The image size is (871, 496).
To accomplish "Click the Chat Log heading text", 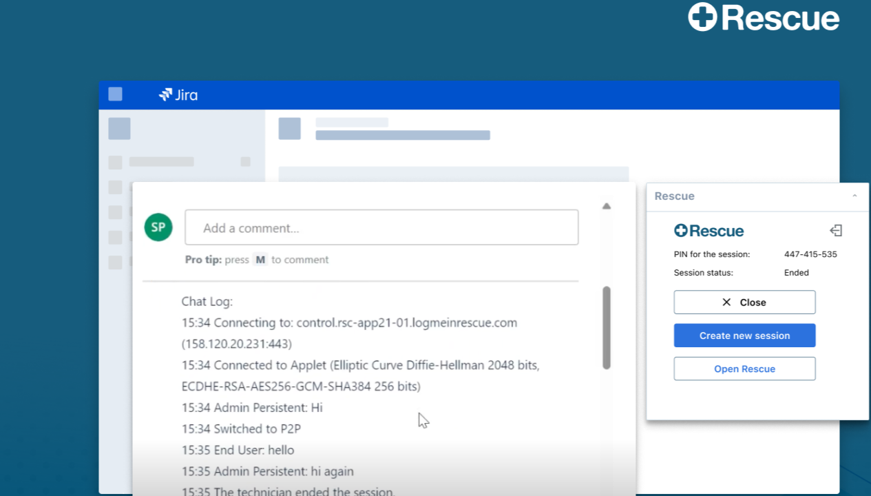I will tap(207, 302).
